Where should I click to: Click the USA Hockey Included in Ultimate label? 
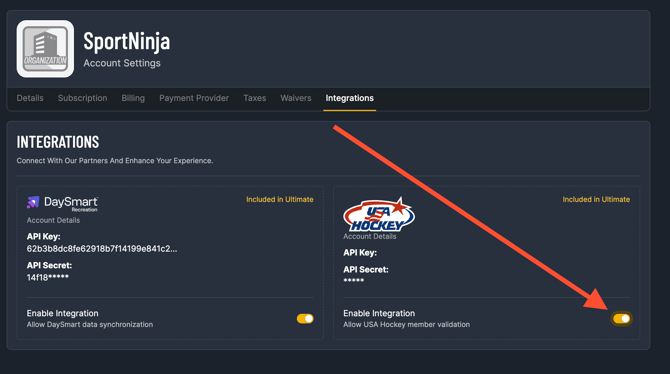pyautogui.click(x=596, y=200)
